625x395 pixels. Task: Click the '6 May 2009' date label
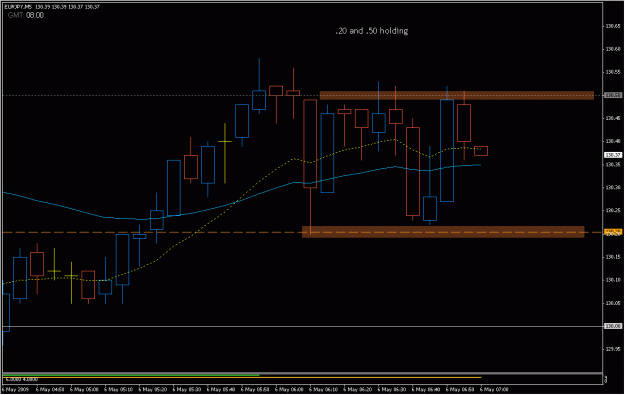(x=16, y=389)
